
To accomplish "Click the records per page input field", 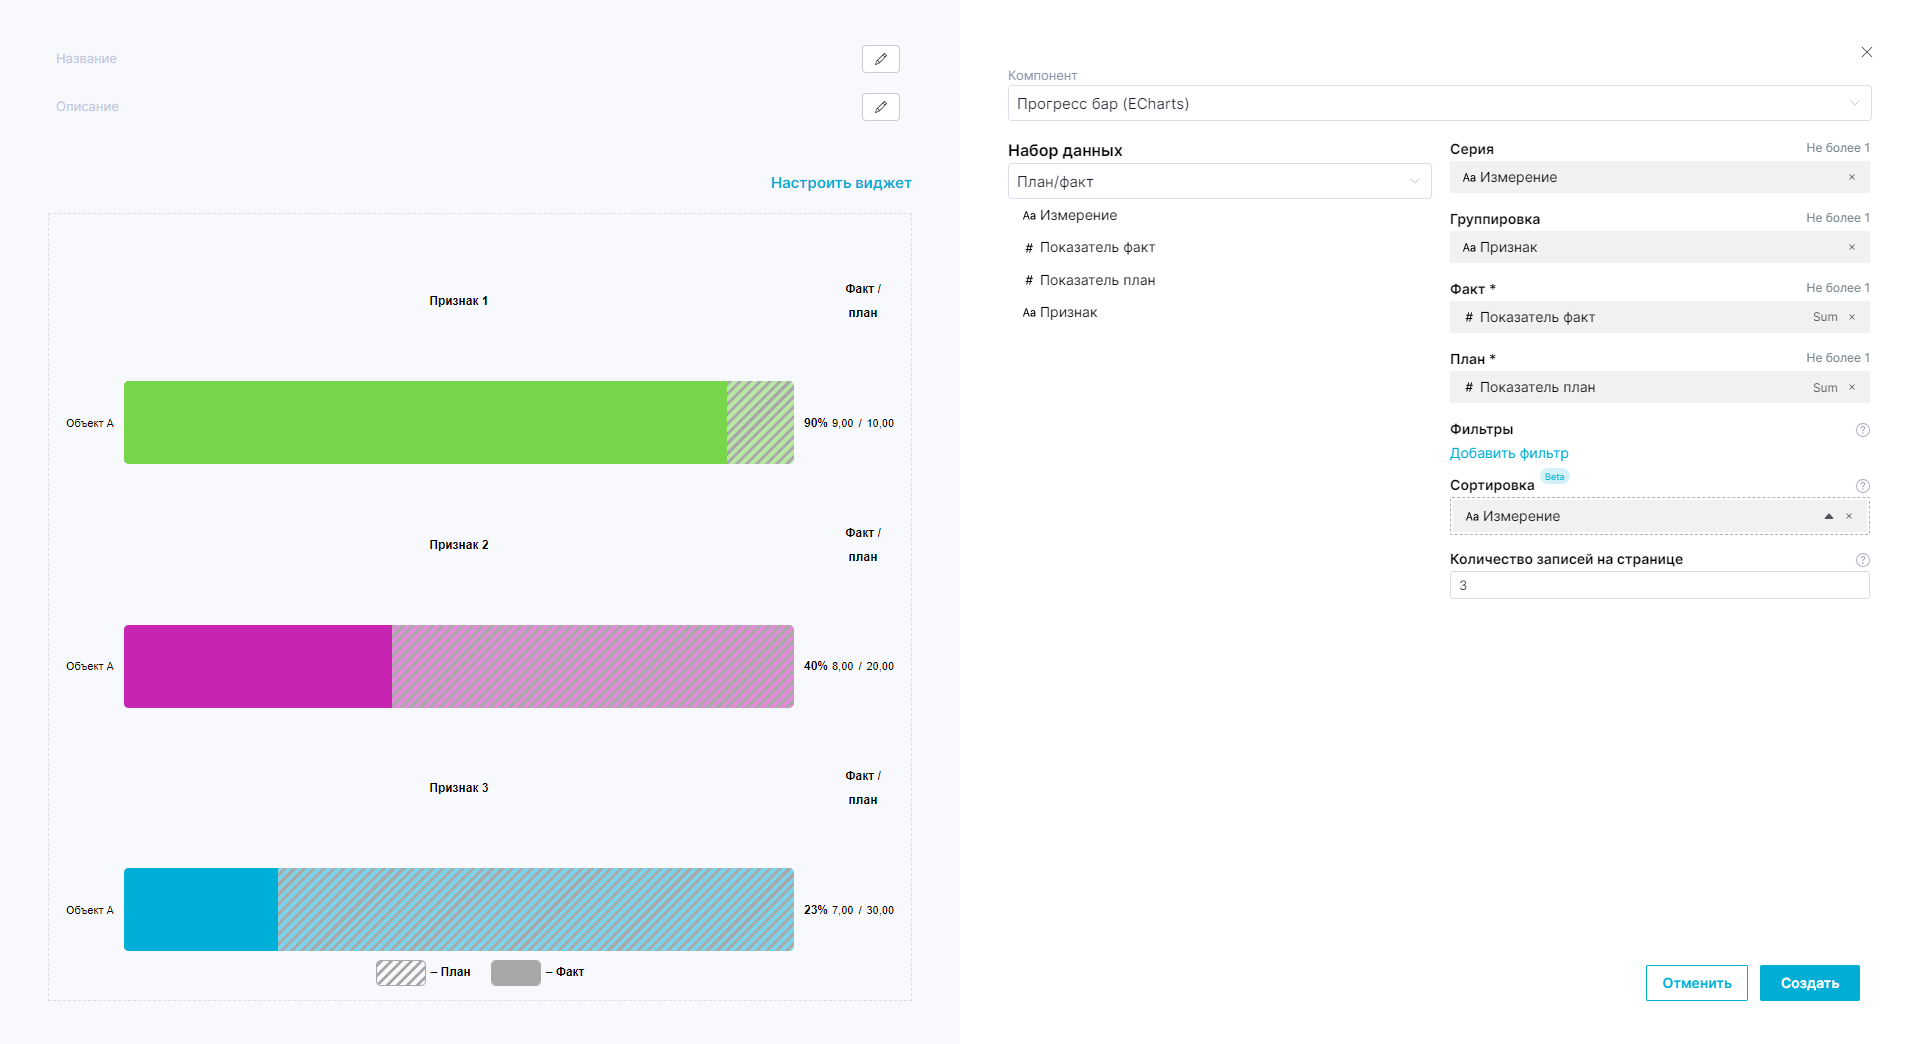I will pos(1658,585).
